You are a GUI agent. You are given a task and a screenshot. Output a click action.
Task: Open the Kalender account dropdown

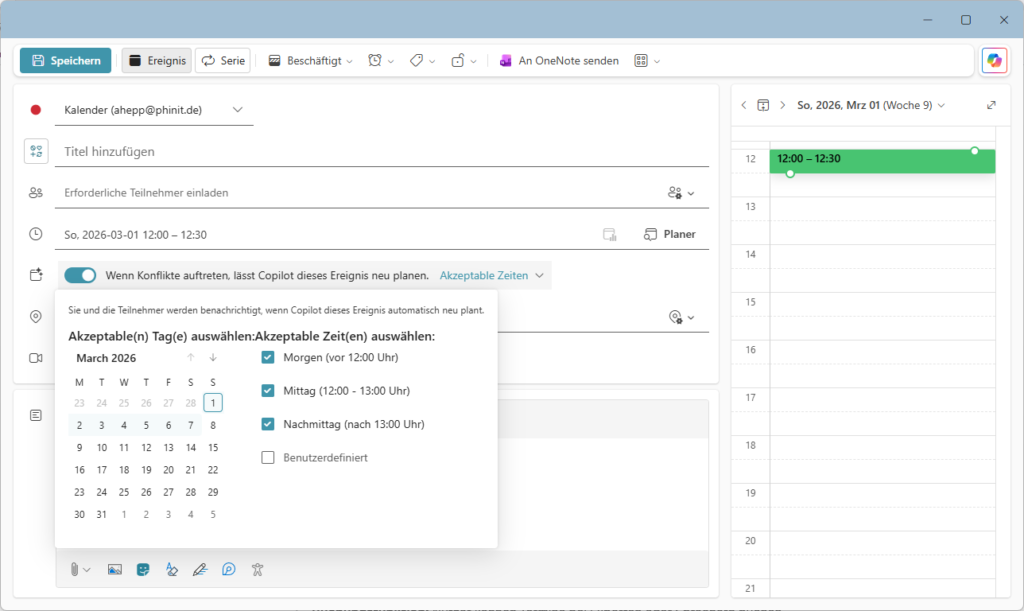238,110
